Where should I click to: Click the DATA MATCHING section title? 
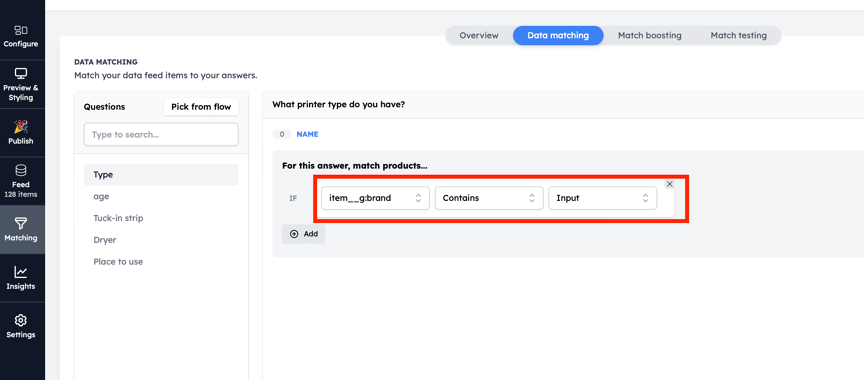[106, 62]
